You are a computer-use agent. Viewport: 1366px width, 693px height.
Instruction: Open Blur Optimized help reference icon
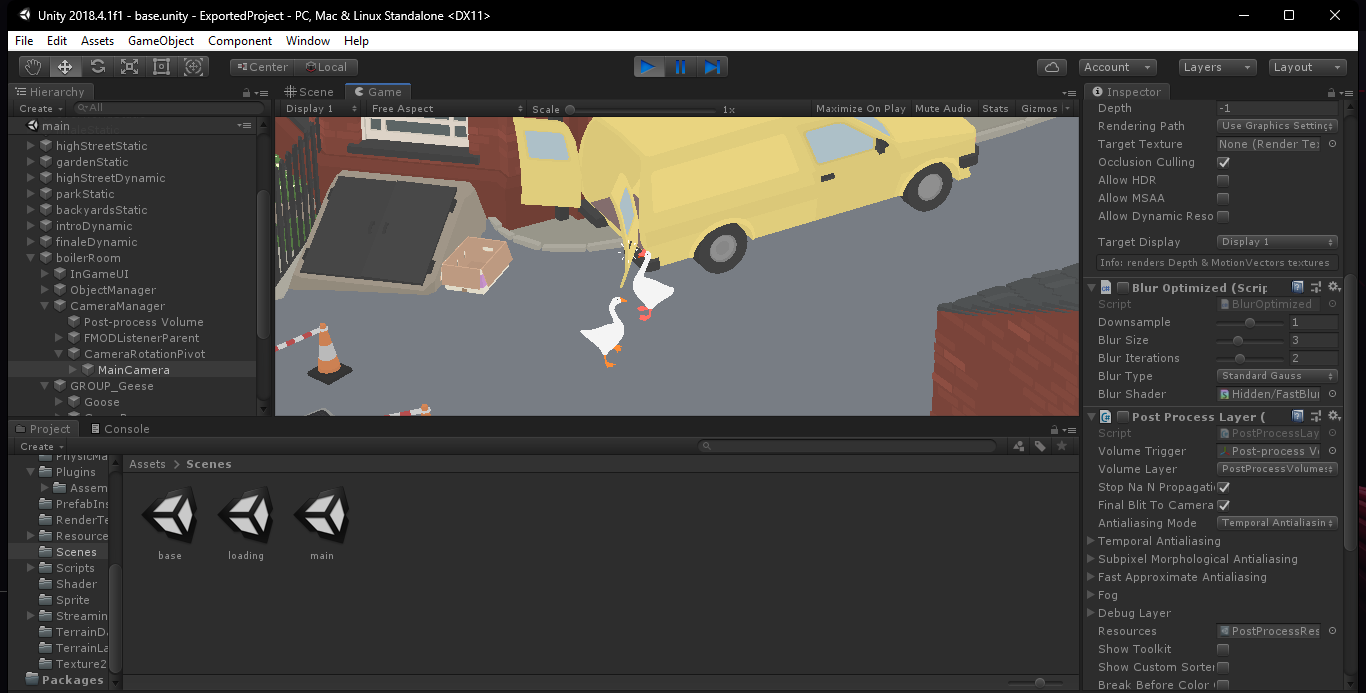tap(1297, 288)
